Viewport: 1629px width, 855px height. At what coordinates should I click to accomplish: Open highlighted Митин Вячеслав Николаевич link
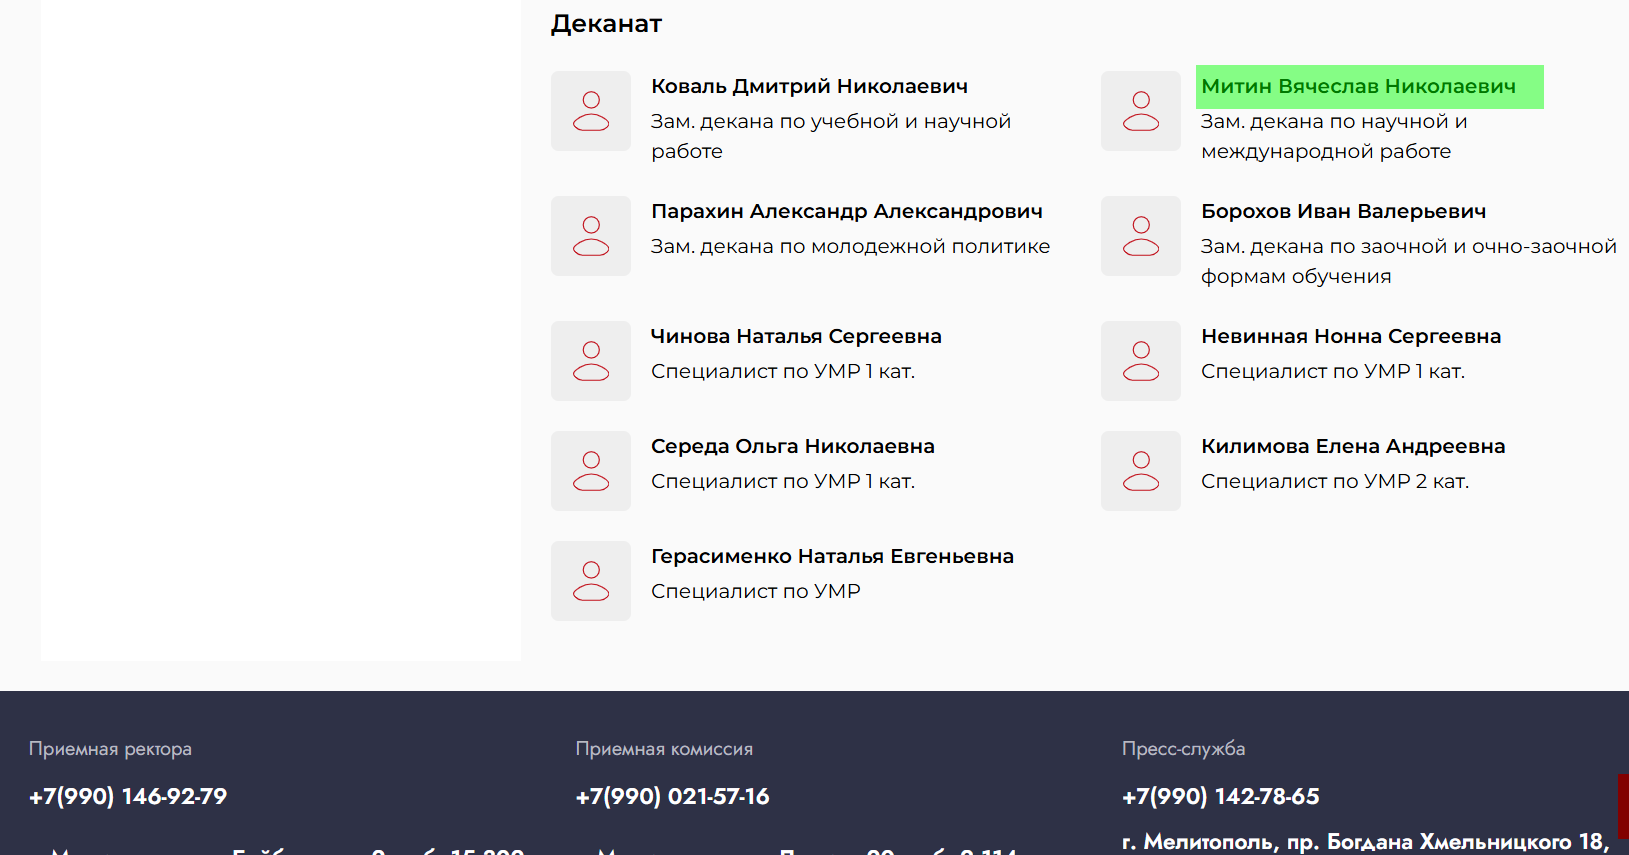coord(1358,86)
